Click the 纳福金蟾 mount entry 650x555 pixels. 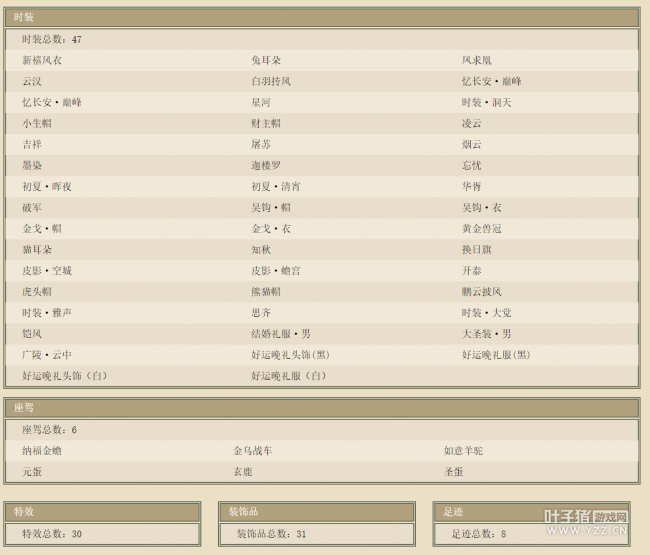point(42,451)
